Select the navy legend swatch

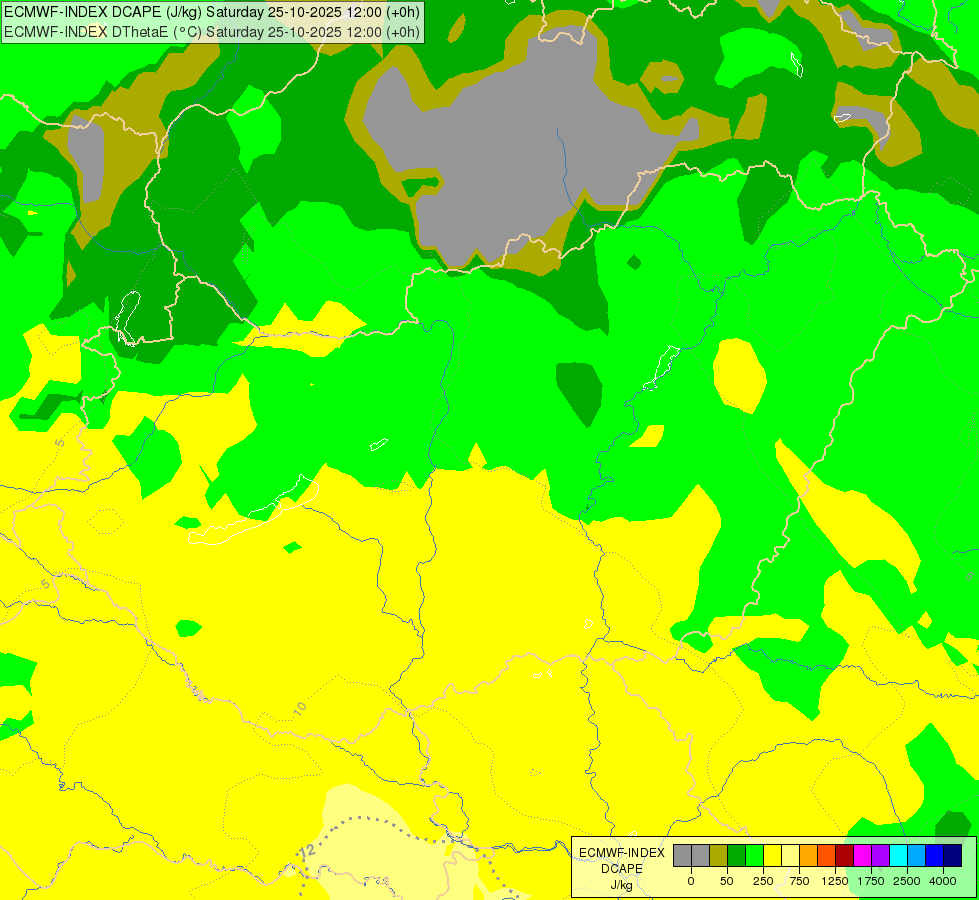(x=953, y=856)
